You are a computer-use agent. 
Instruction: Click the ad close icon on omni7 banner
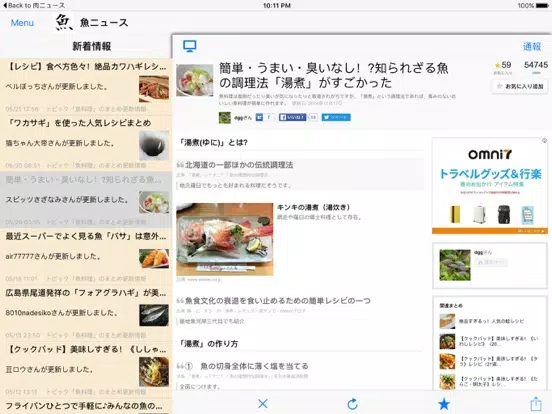tap(544, 140)
